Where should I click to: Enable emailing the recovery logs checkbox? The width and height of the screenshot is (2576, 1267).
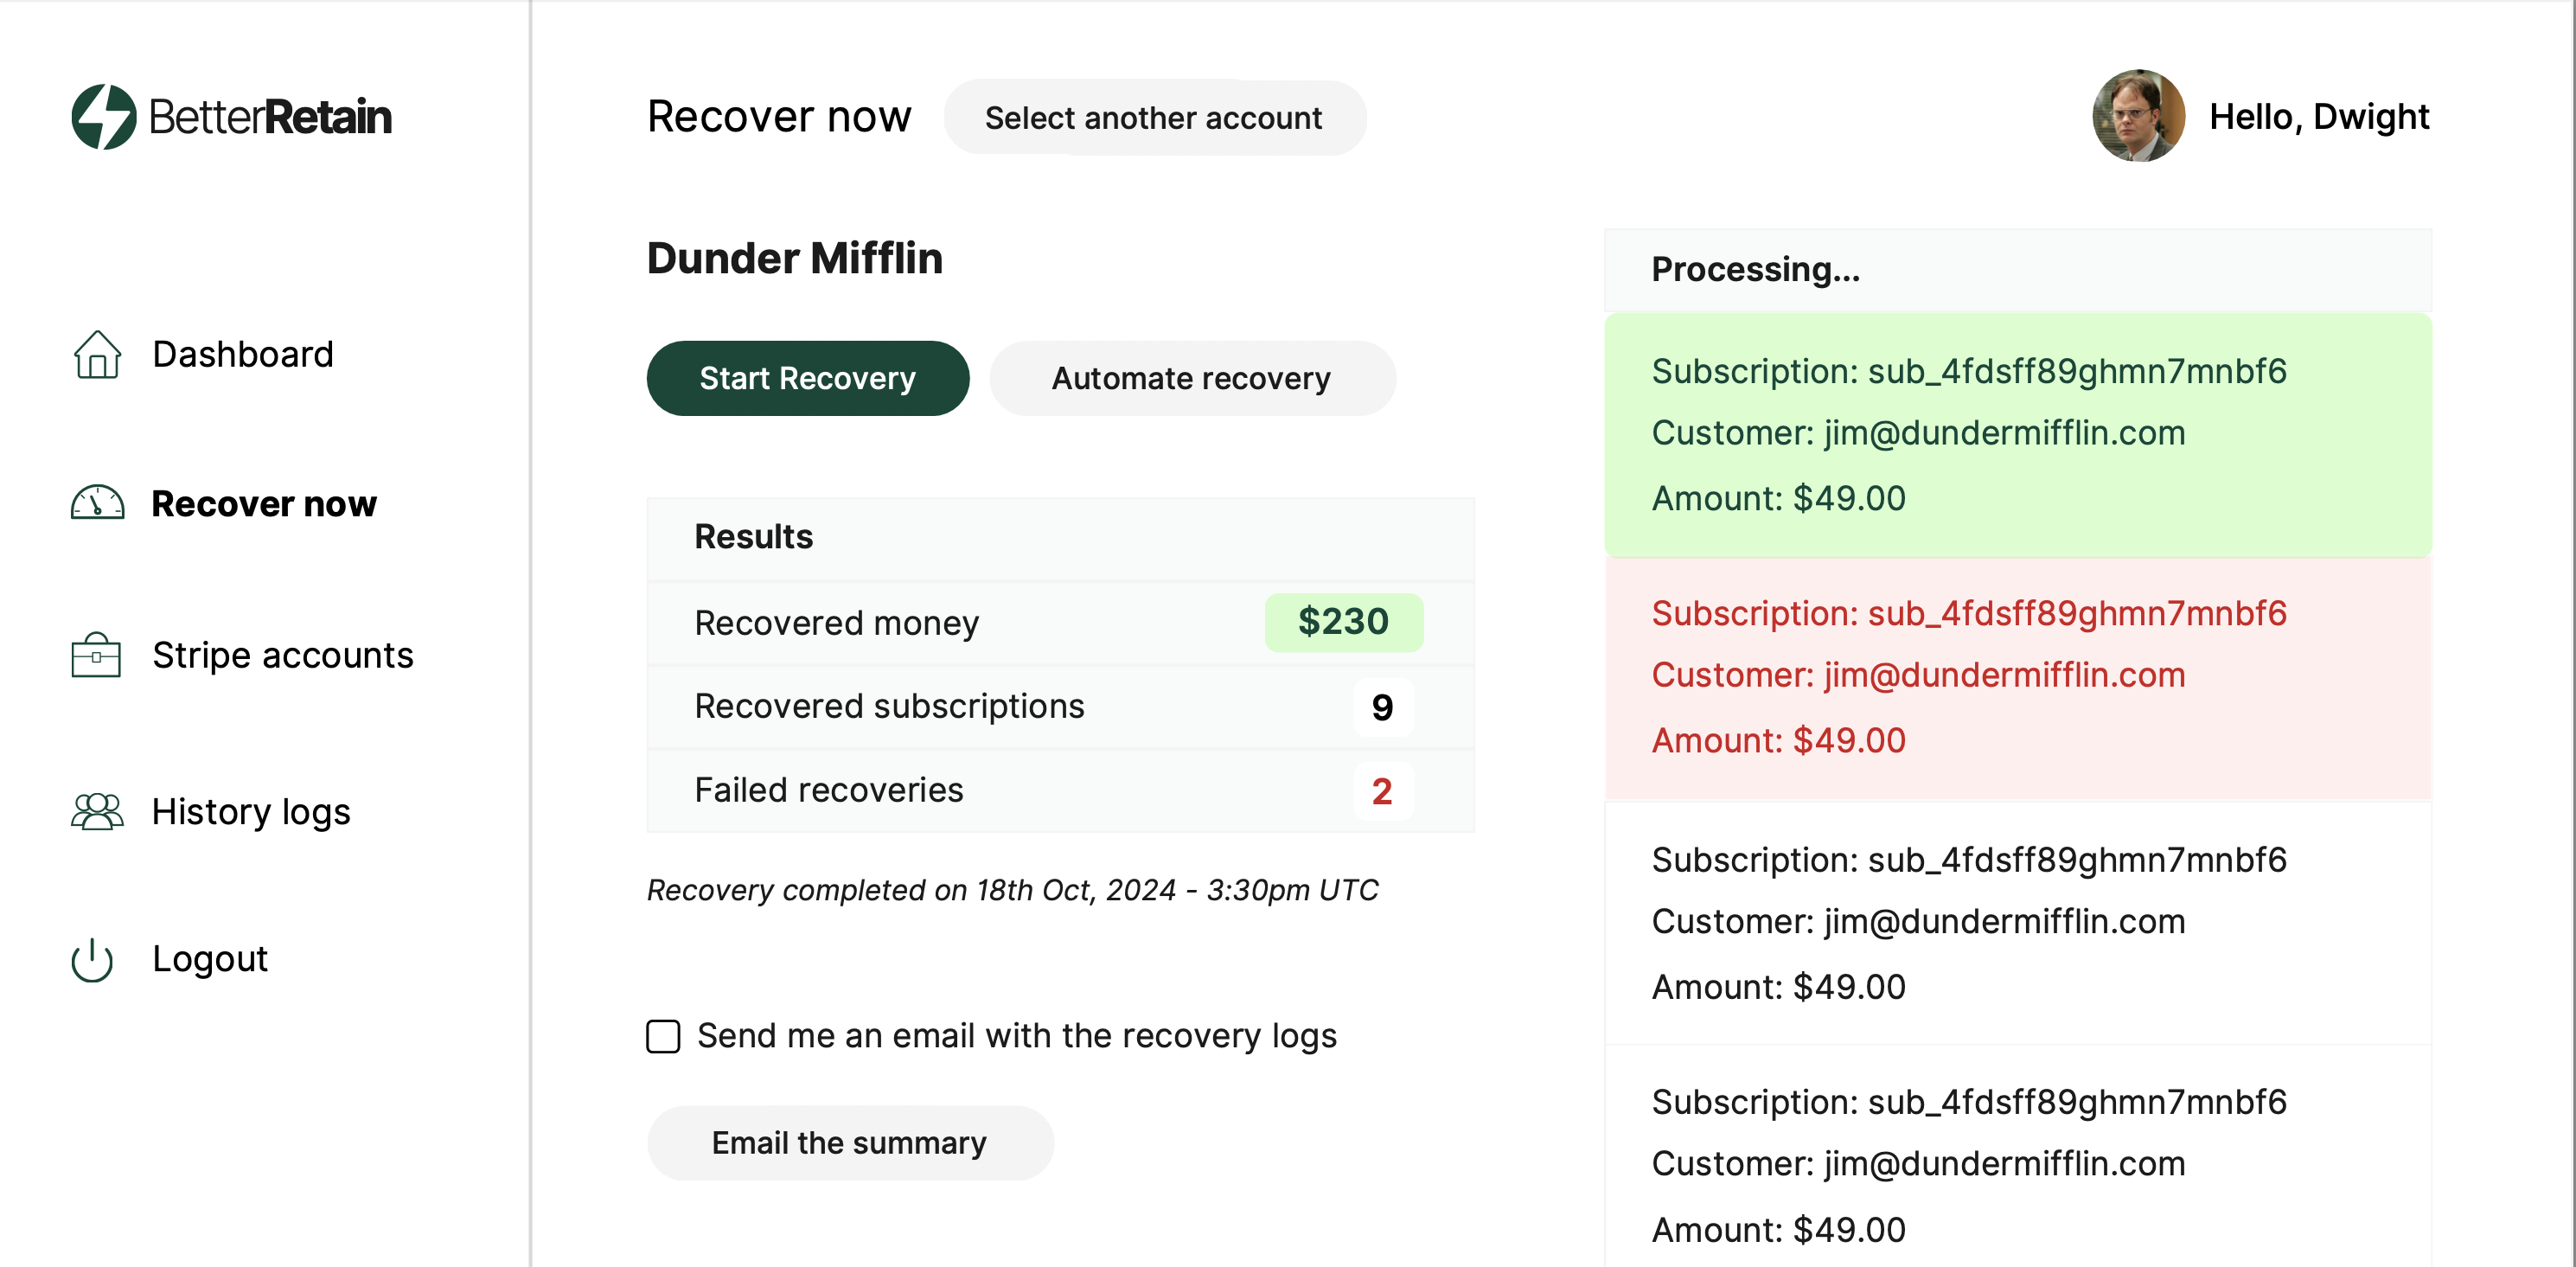[663, 1036]
